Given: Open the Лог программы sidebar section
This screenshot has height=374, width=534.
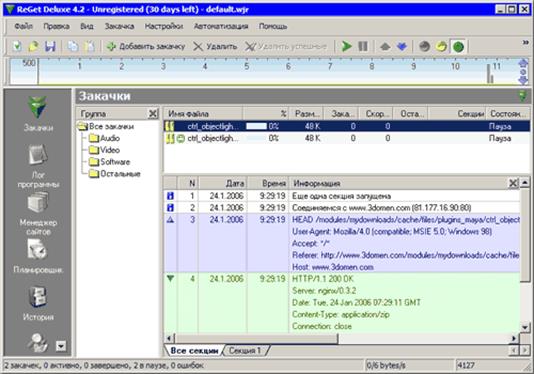Looking at the screenshot, I should click(x=38, y=166).
